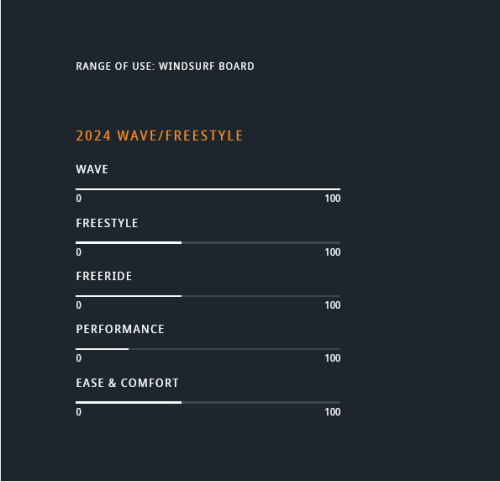Image resolution: width=500 pixels, height=482 pixels.
Task: Click the FREERIDE label
Action: (104, 276)
